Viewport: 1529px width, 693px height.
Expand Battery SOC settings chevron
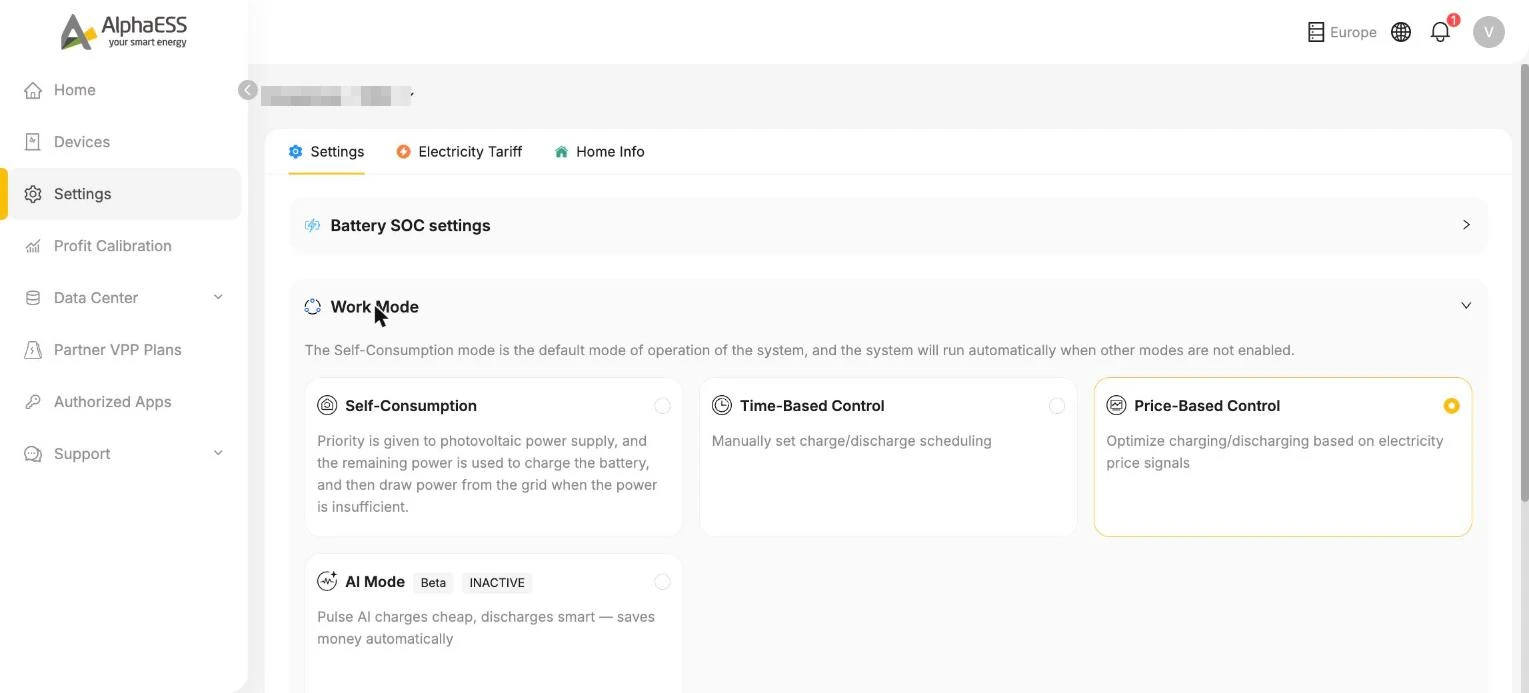(1466, 225)
